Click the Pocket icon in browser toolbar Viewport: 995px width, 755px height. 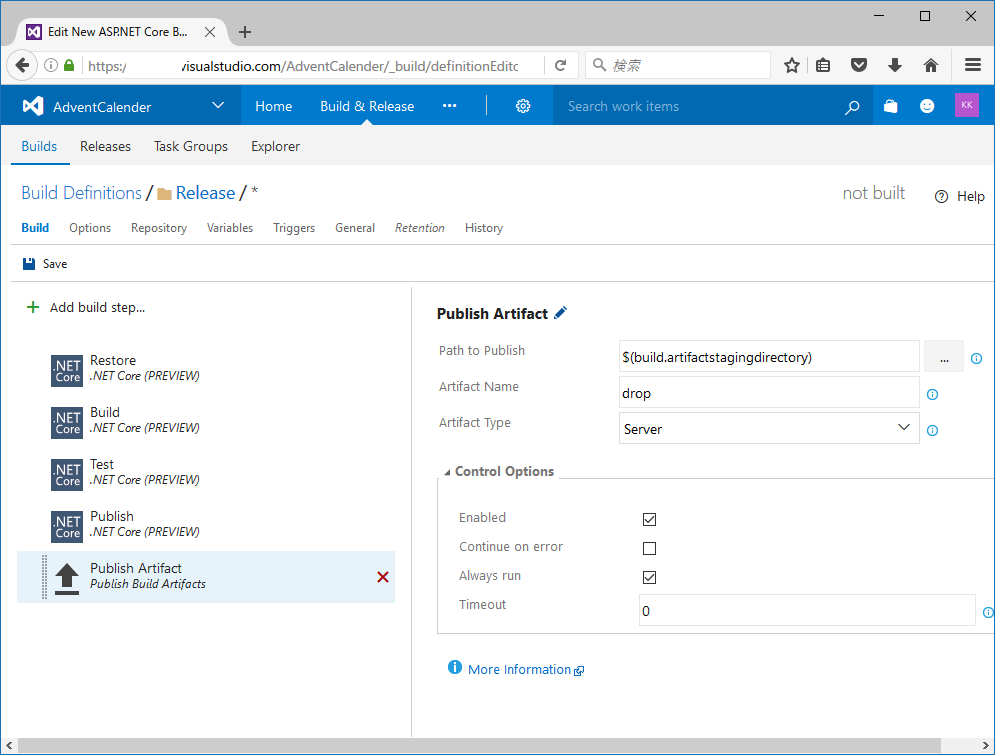(859, 65)
